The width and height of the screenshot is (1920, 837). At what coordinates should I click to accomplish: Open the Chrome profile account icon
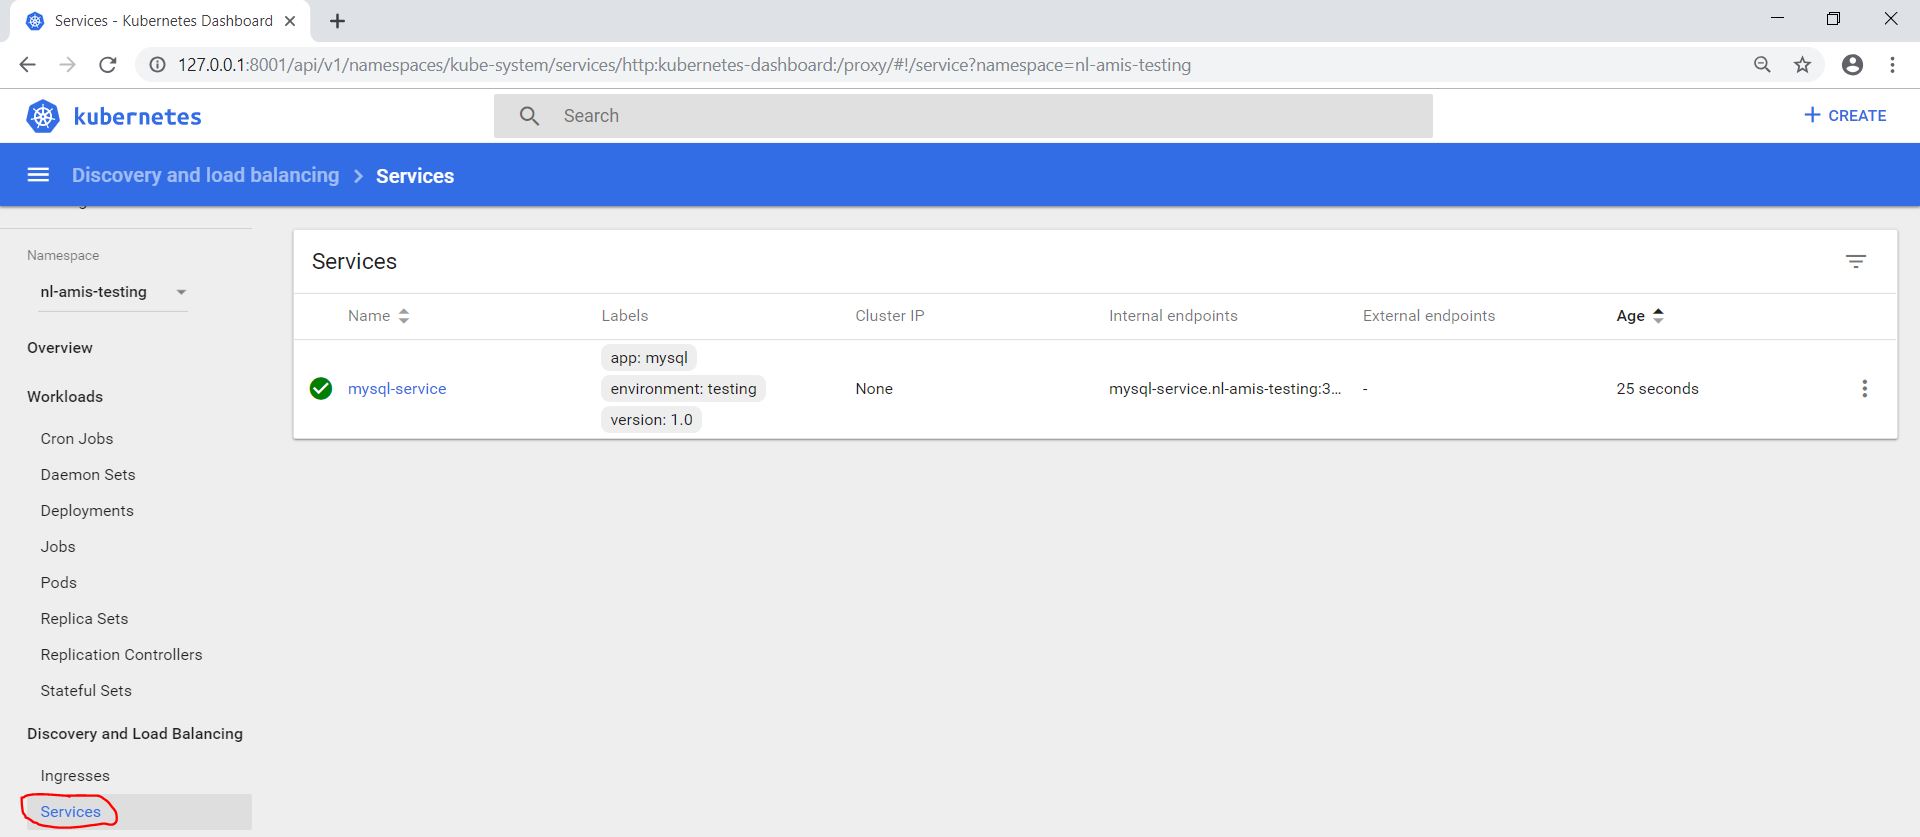1852,65
